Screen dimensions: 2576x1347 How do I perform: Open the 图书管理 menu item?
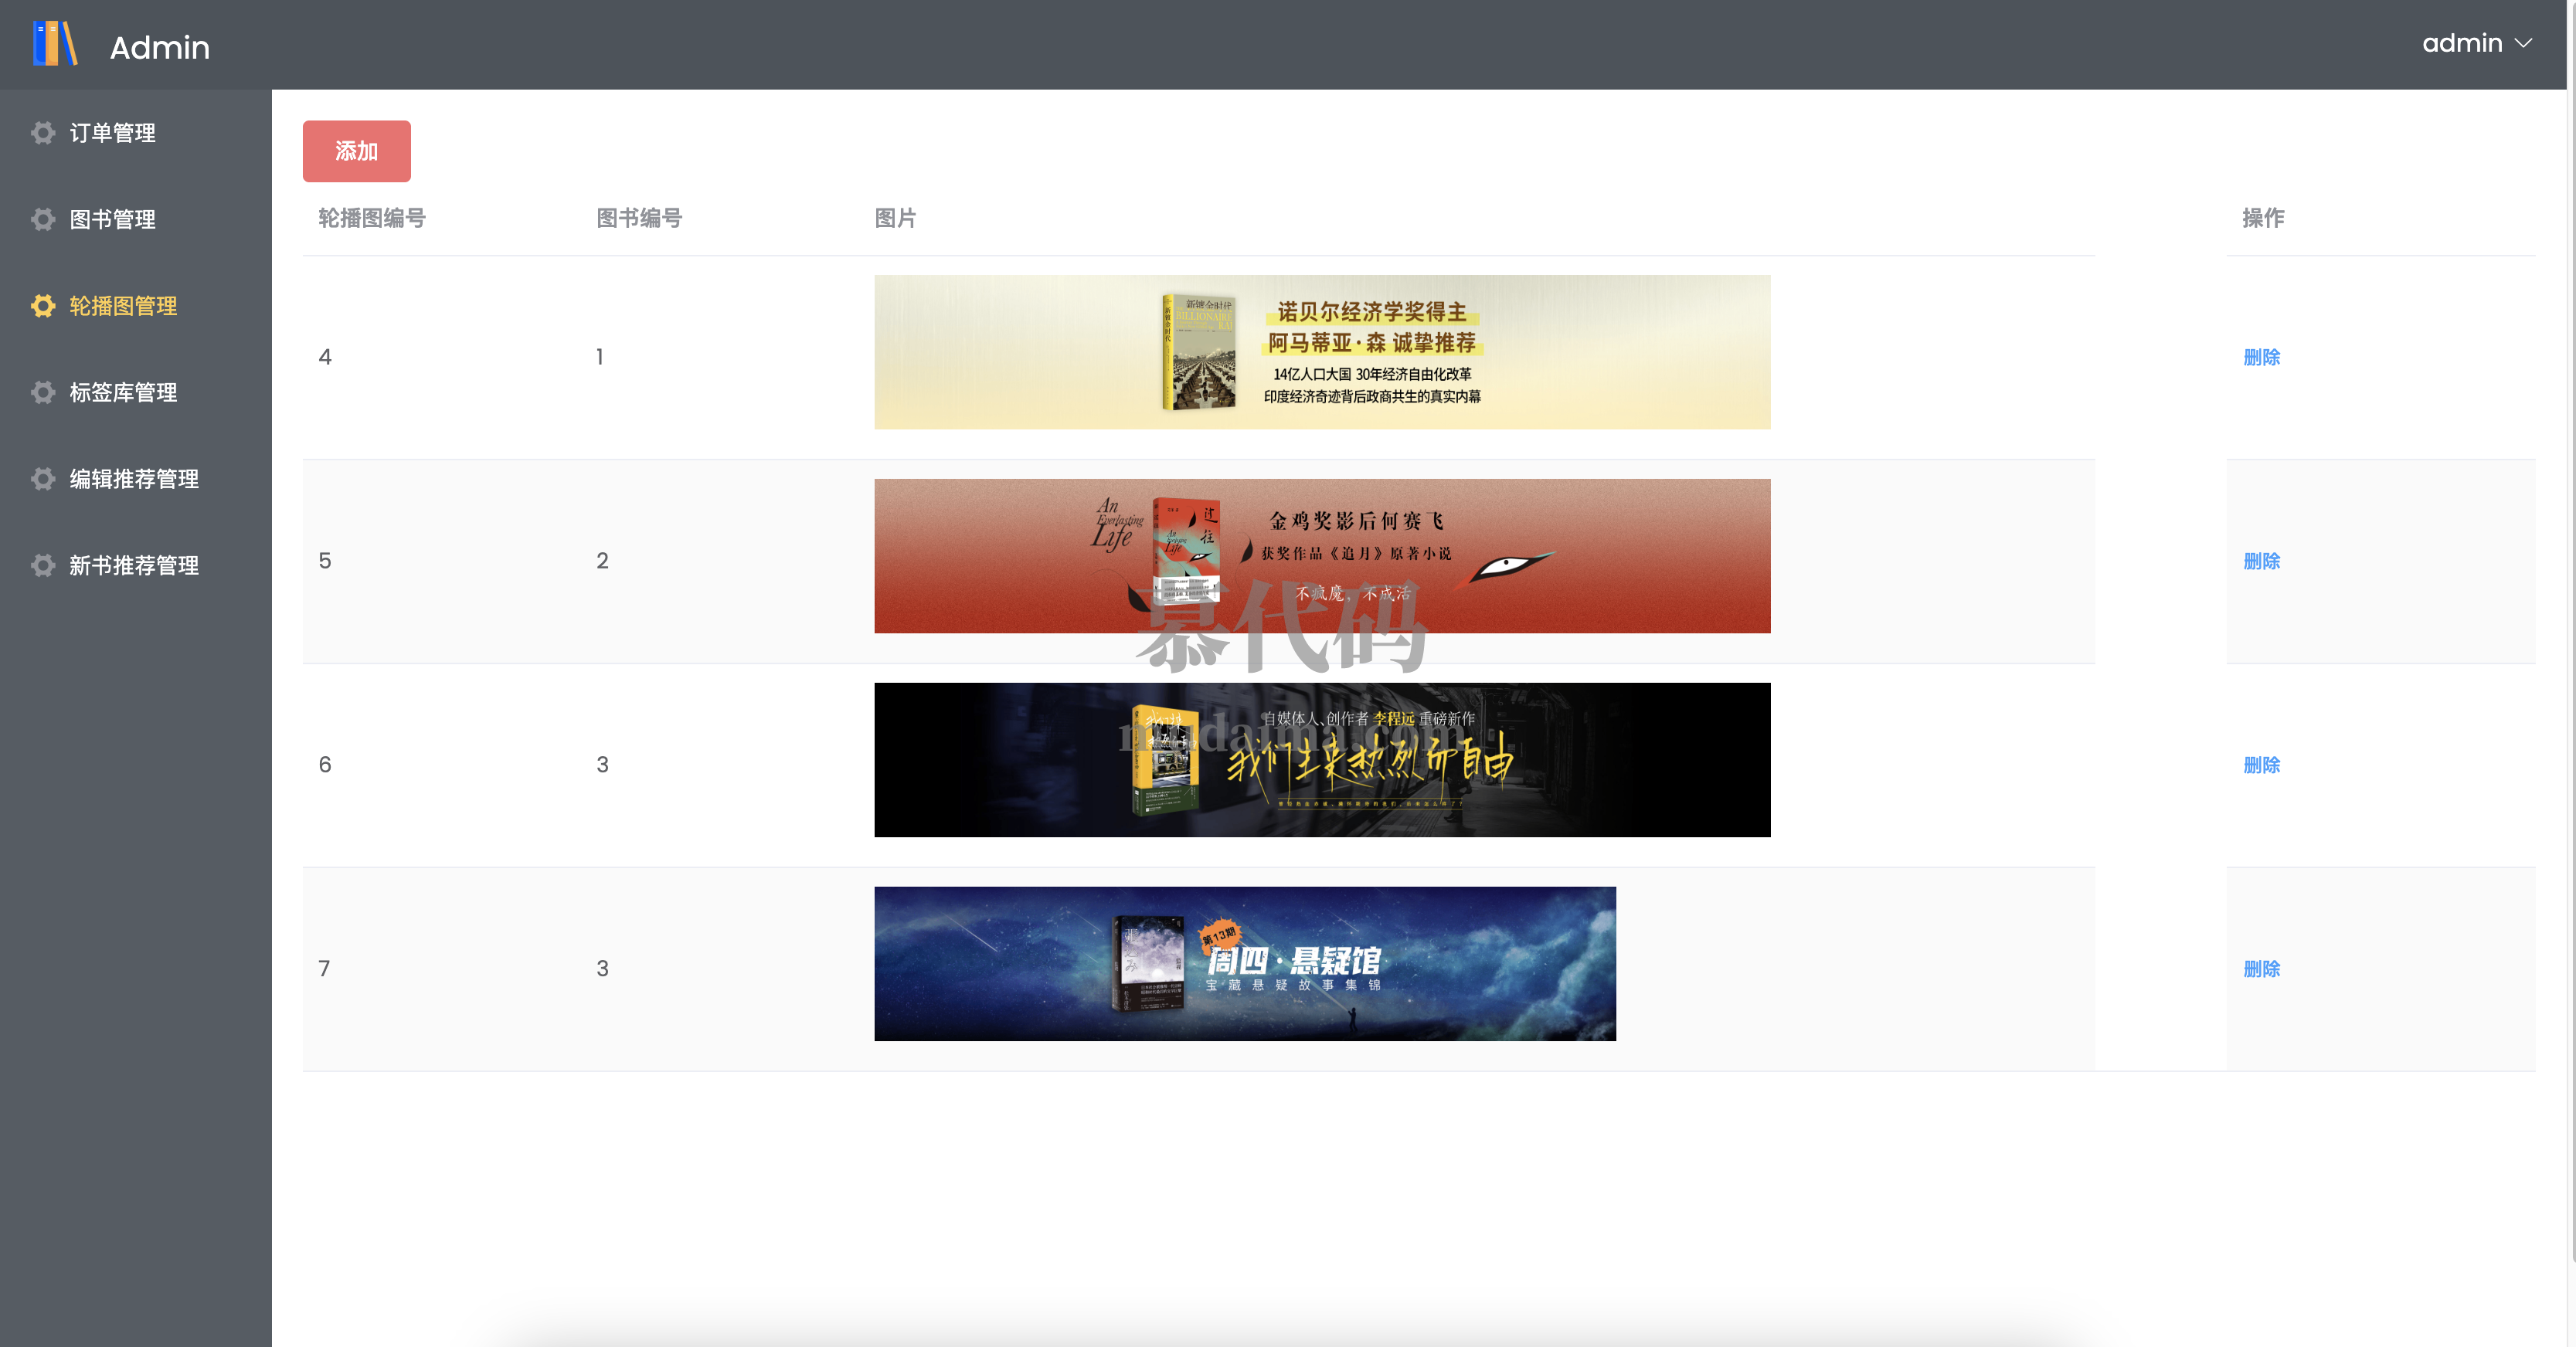click(x=112, y=219)
